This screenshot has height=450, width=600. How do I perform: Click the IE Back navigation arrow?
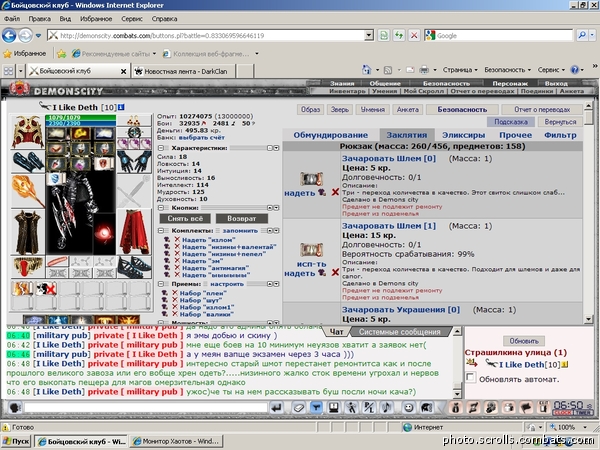coord(9,36)
